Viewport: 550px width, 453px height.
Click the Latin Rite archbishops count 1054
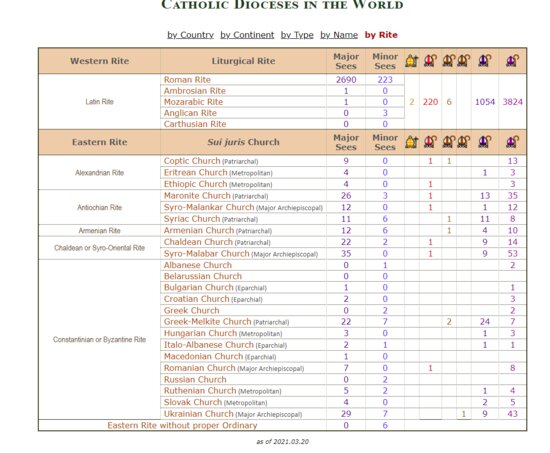pyautogui.click(x=485, y=102)
